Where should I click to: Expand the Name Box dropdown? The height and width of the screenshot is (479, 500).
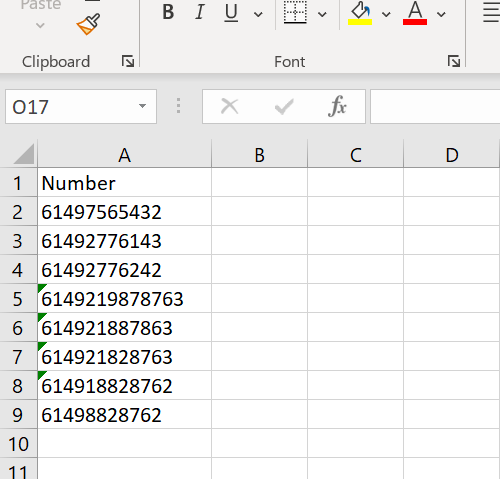click(142, 106)
